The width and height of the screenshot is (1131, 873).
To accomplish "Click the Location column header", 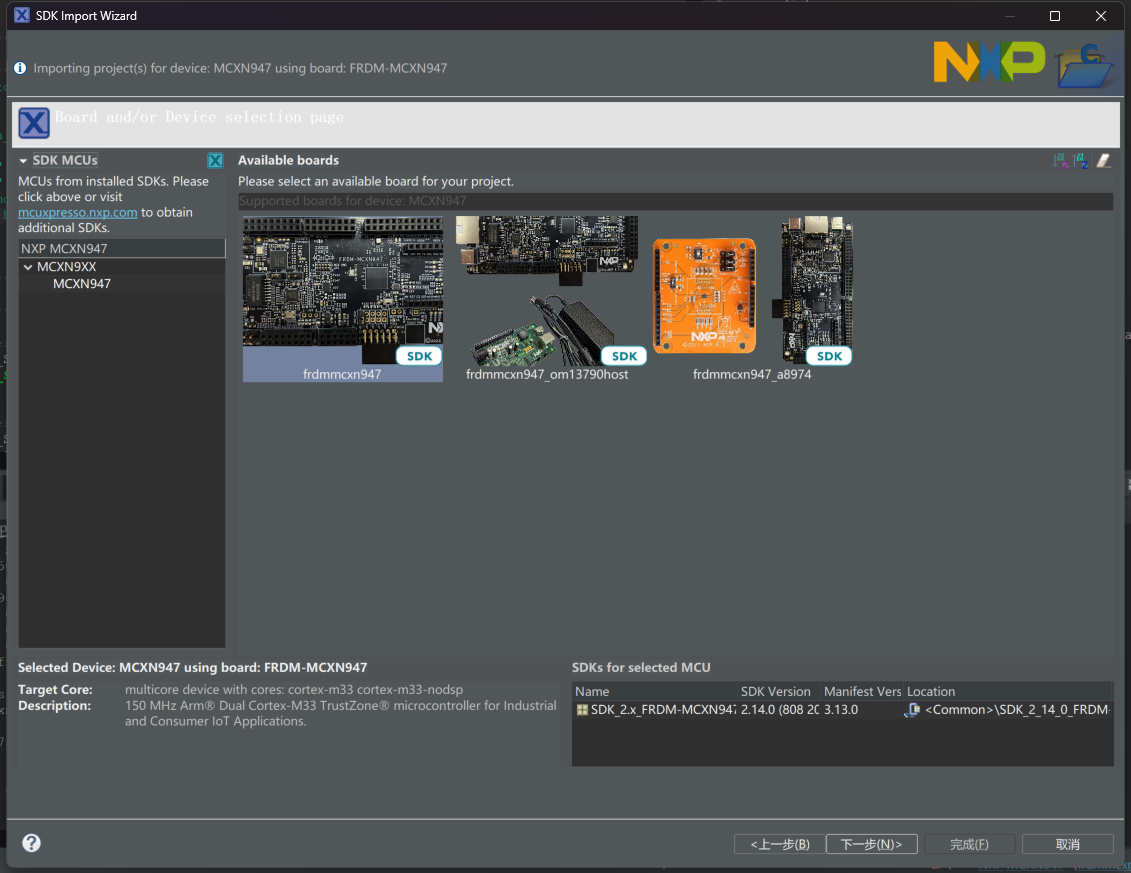I will click(1008, 691).
